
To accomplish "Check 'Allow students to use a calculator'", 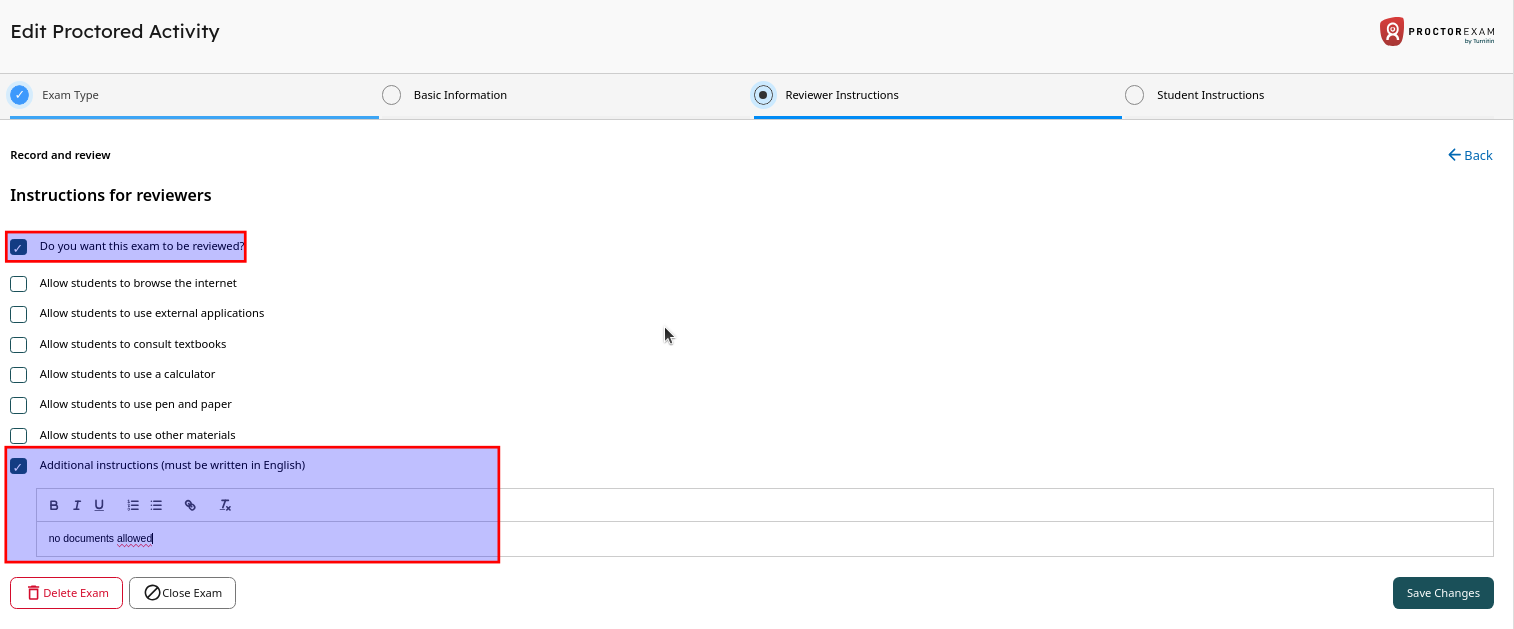I will click(18, 375).
